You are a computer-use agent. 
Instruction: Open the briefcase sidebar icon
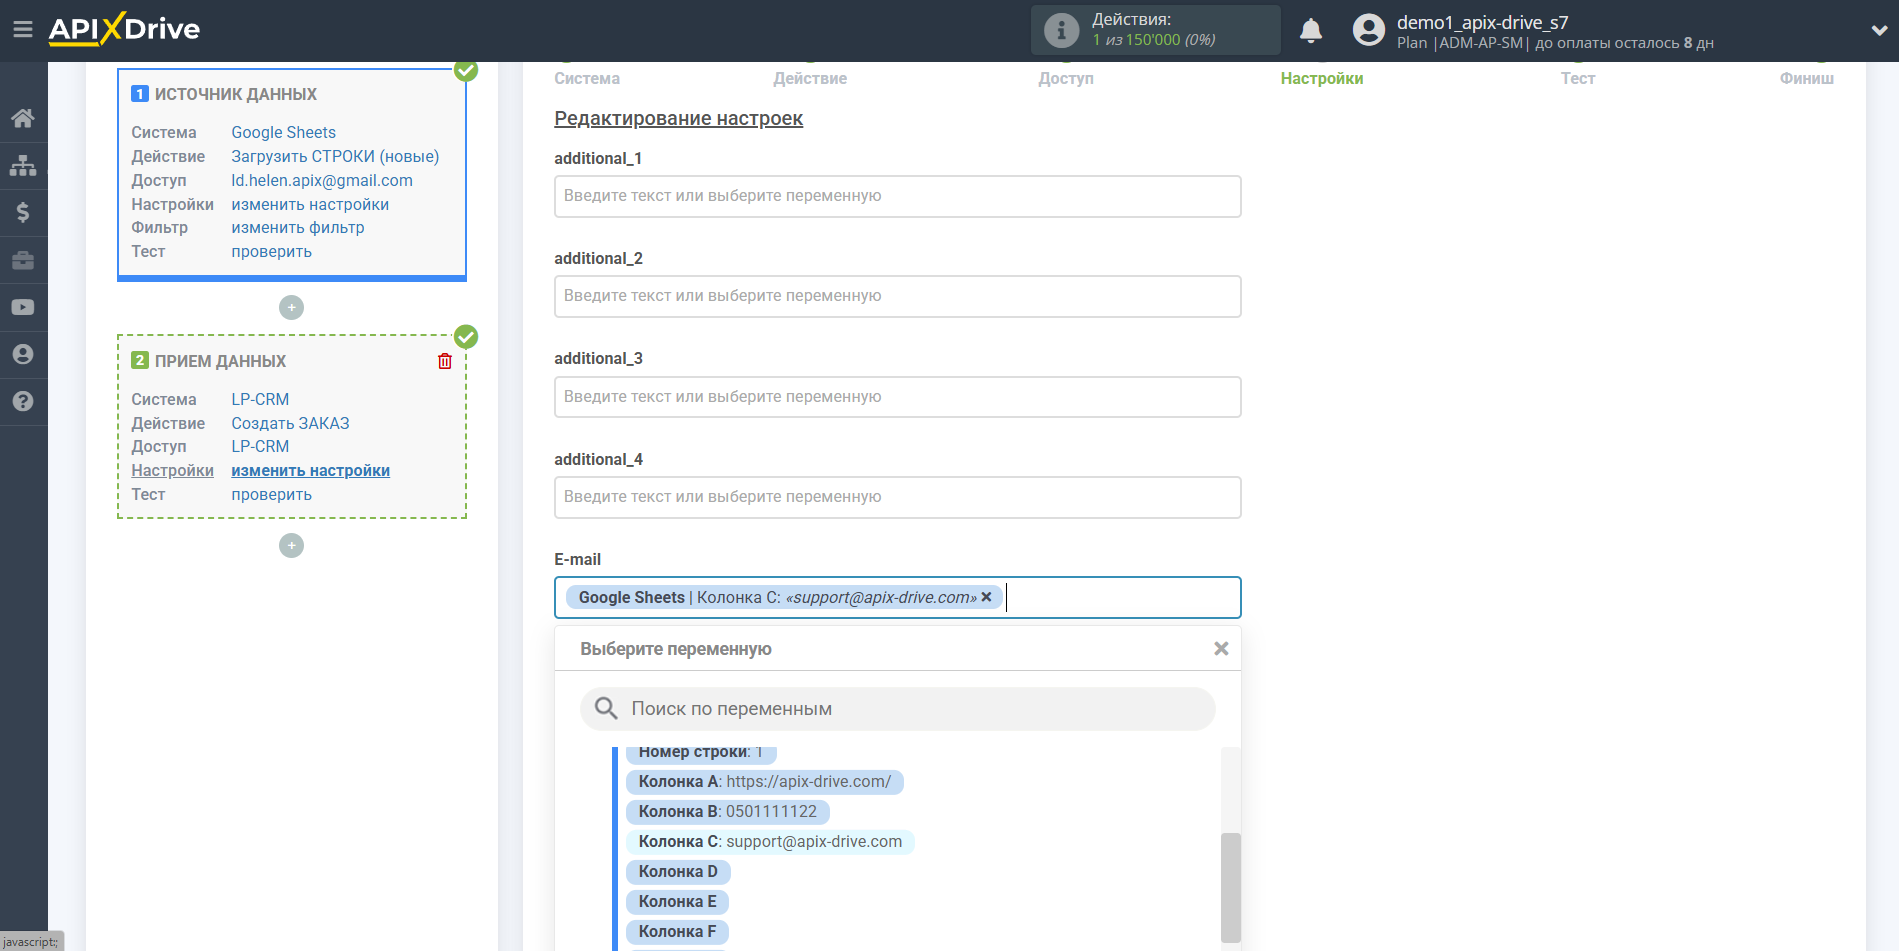(23, 260)
